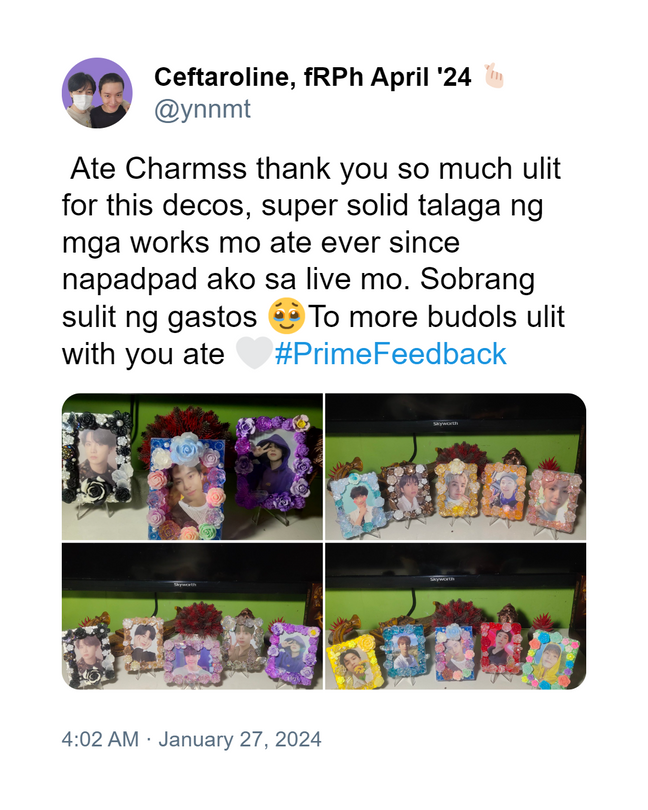Click the rainbow flower frame in the bottom-right photo
The image size is (648, 810).
pyautogui.click(x=551, y=659)
